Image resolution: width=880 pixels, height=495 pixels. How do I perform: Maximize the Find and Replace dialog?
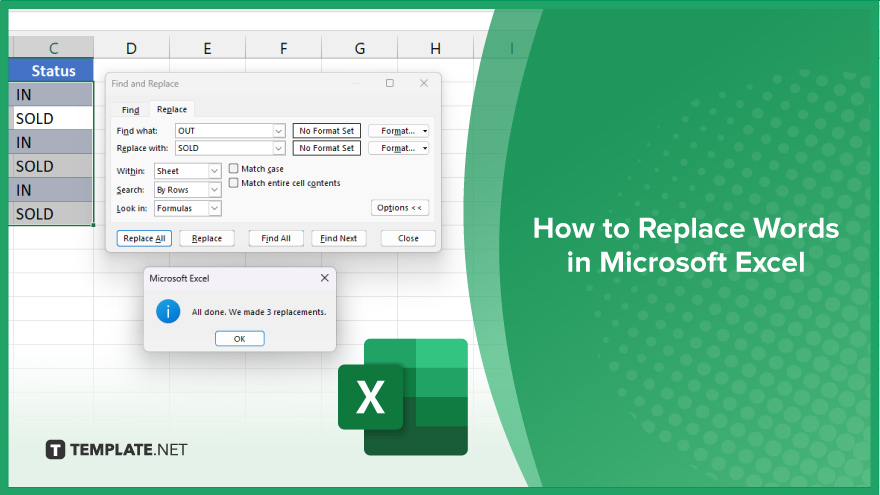tap(389, 83)
